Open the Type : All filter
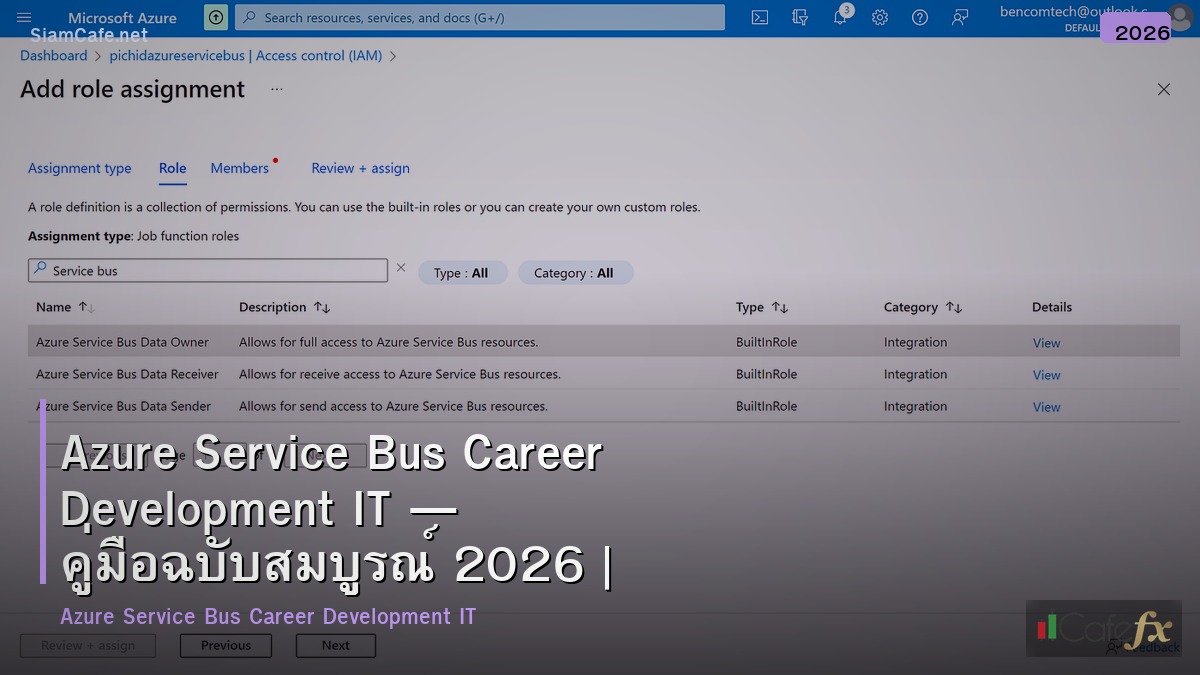The width and height of the screenshot is (1200, 675). coord(462,272)
